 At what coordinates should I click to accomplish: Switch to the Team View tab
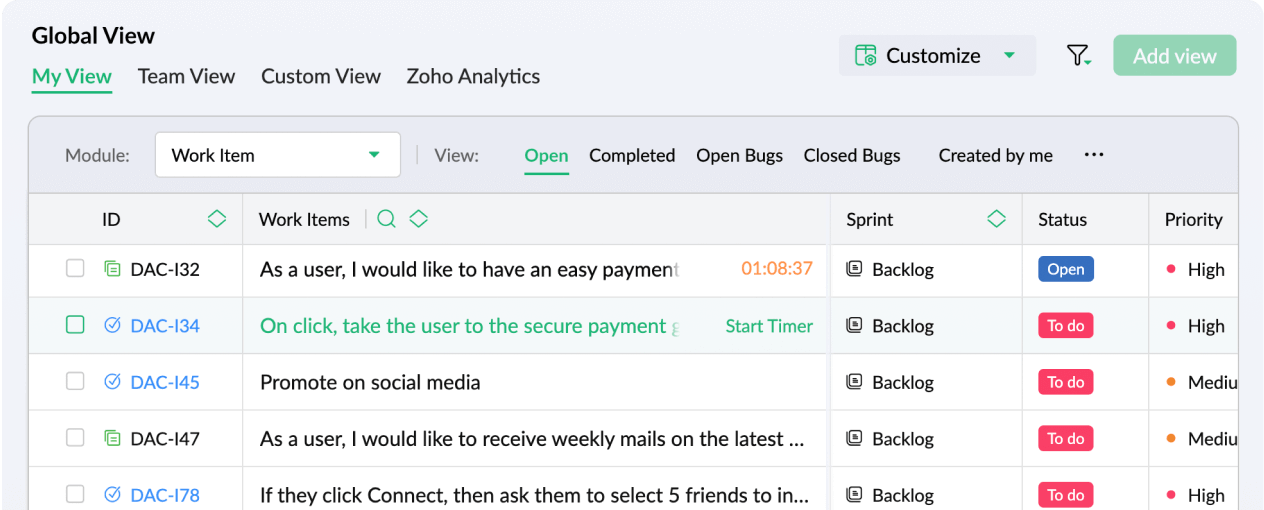(186, 76)
